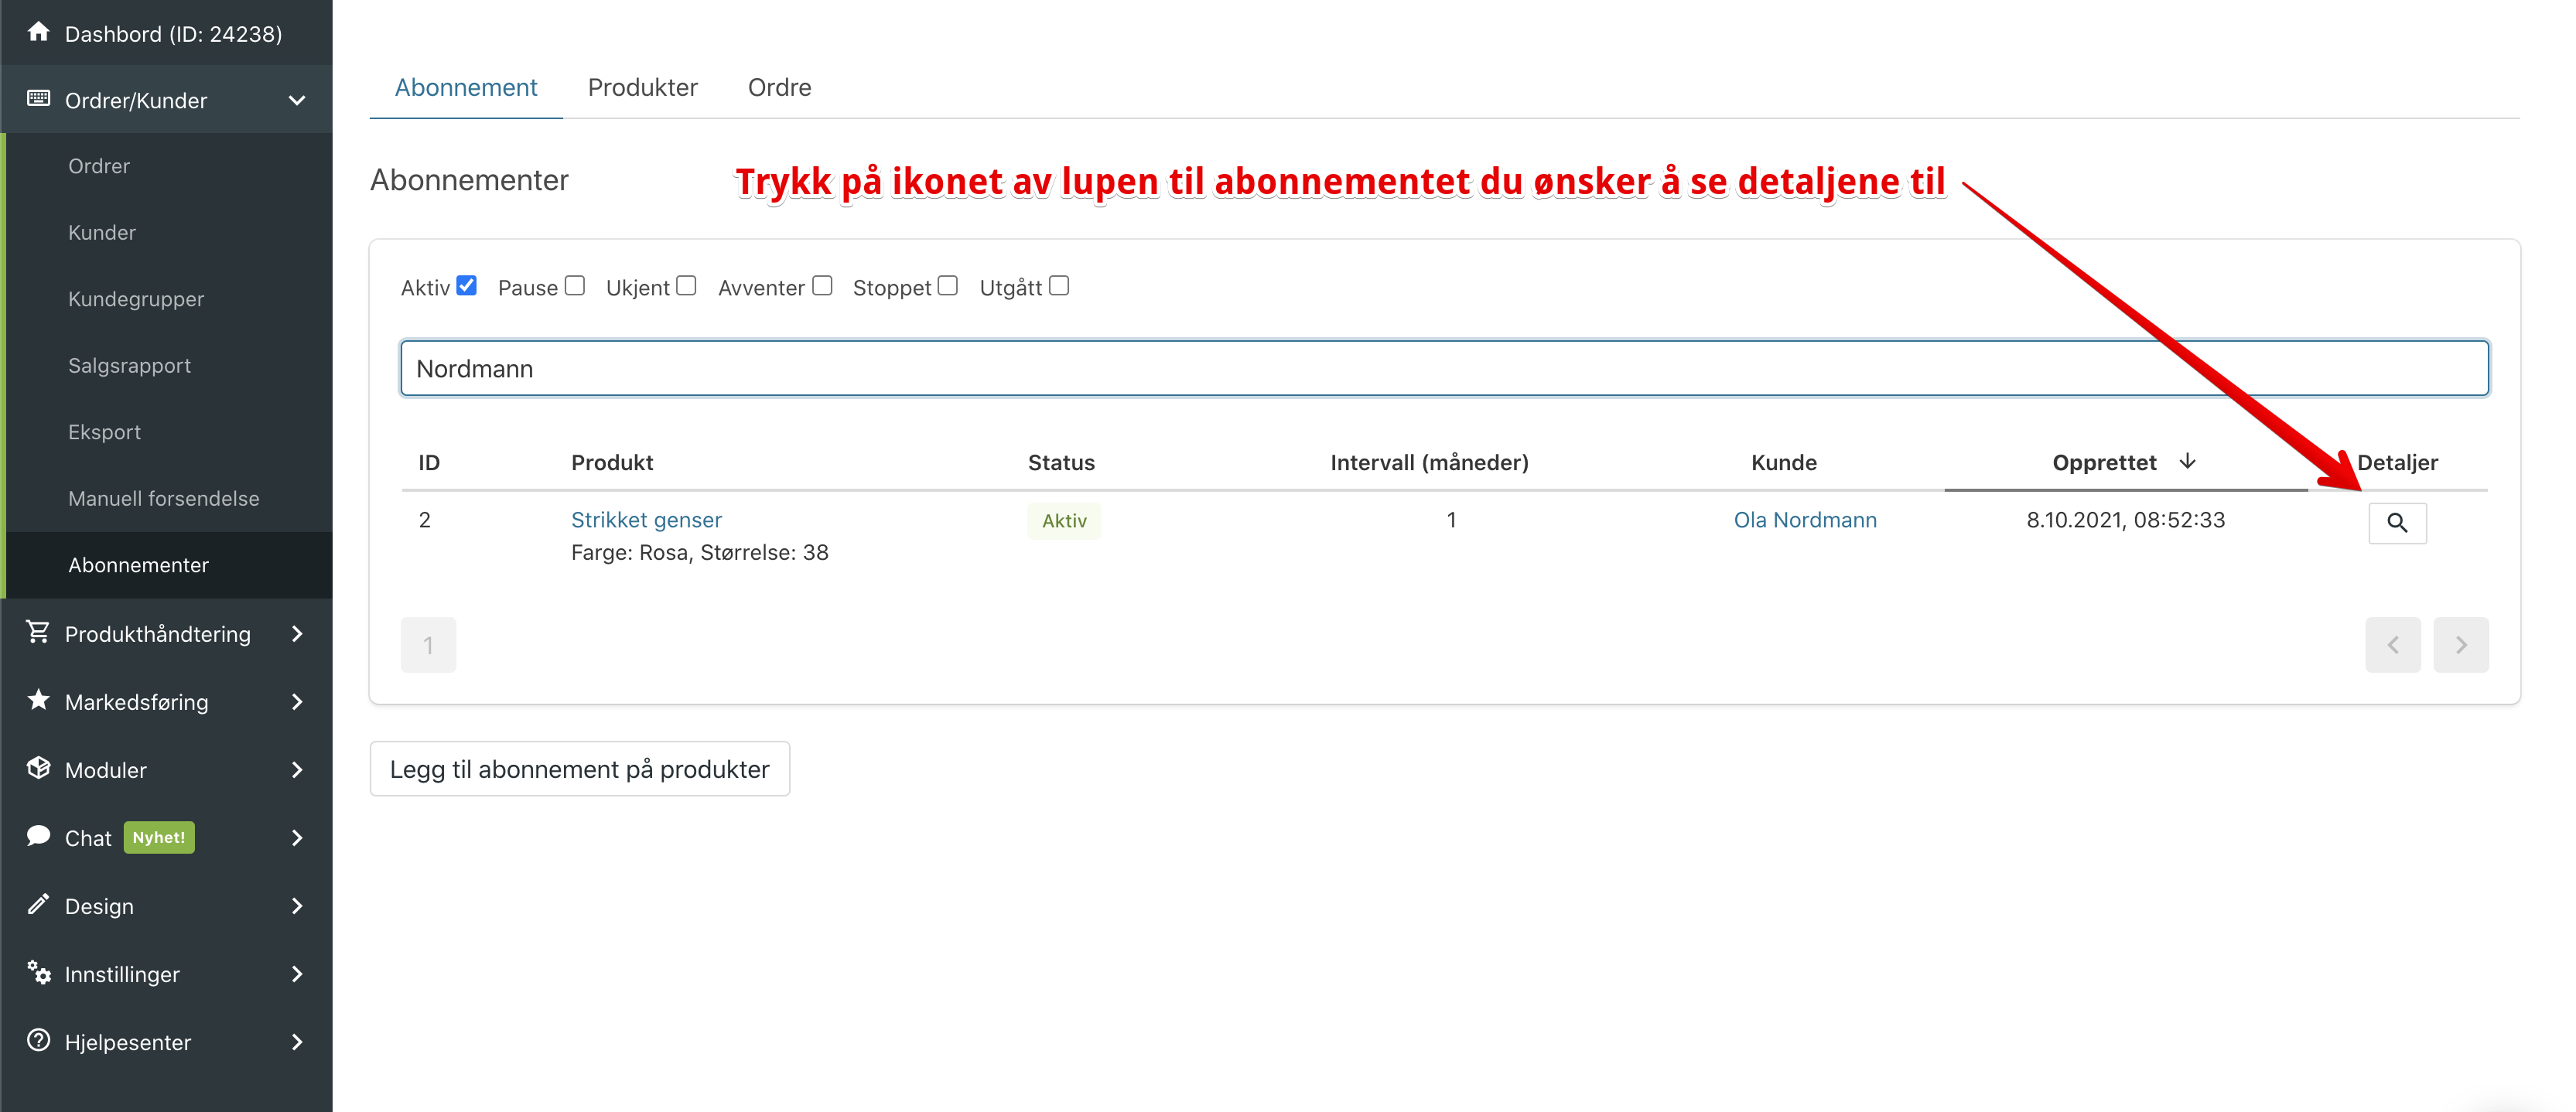The height and width of the screenshot is (1112, 2576).
Task: Click the sort arrow next to Opprettet
Action: click(2187, 461)
